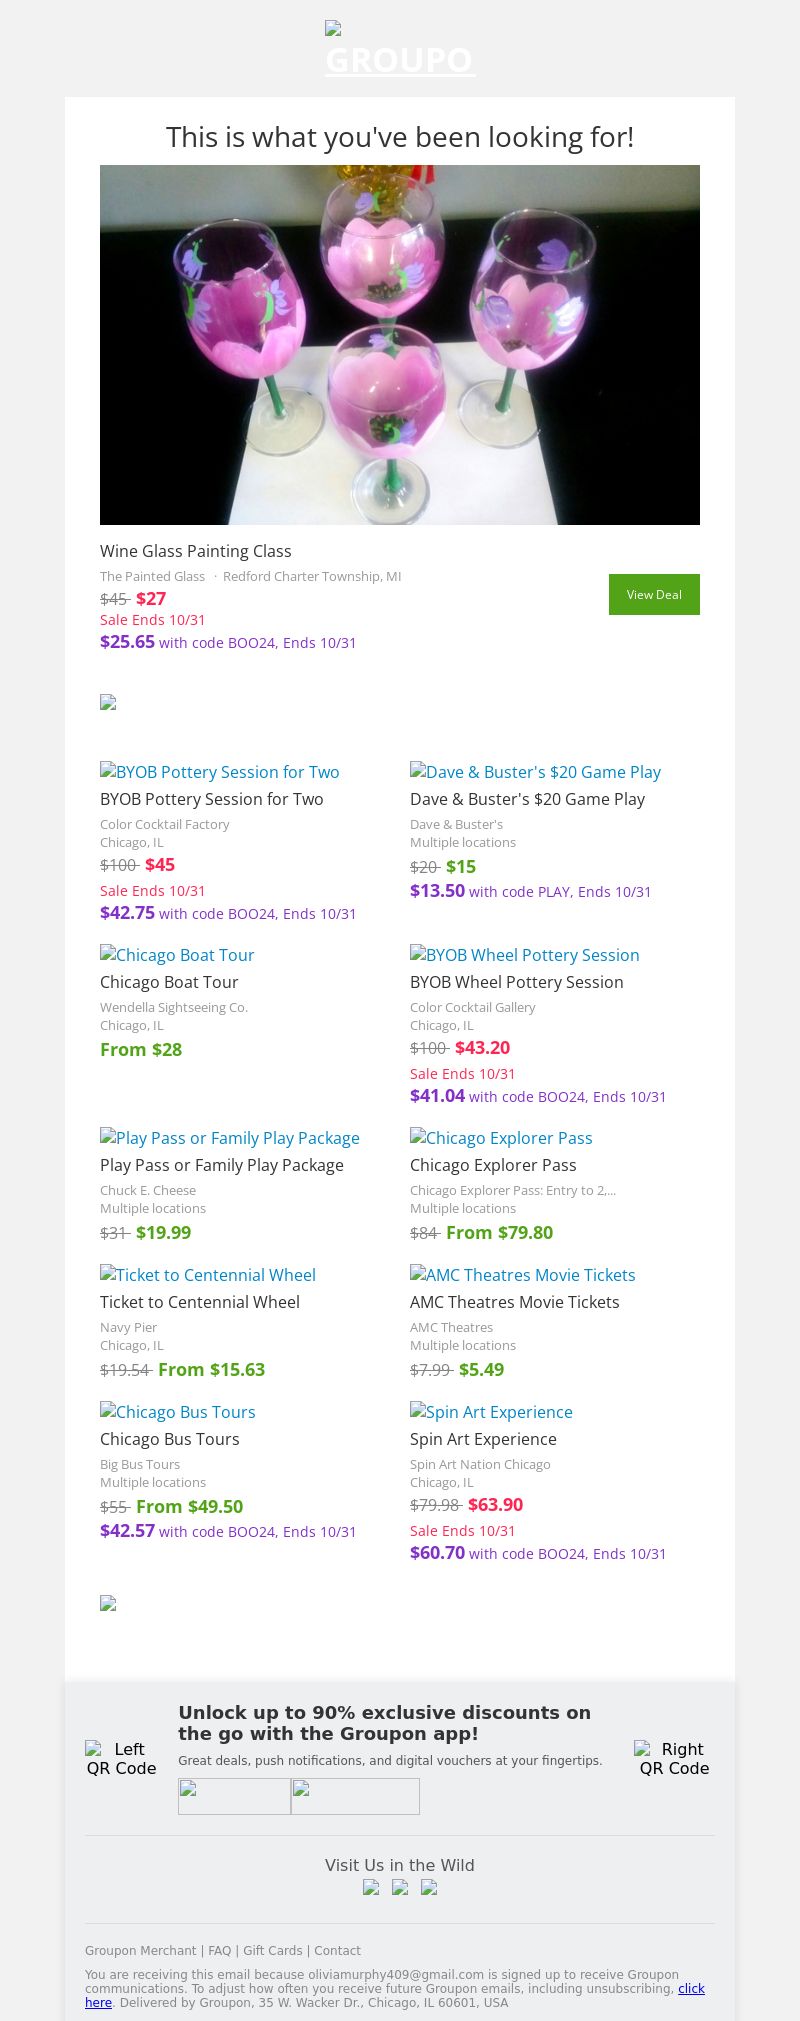The width and height of the screenshot is (800, 2021).
Task: Click the Left QR Code image
Action: (x=121, y=1758)
